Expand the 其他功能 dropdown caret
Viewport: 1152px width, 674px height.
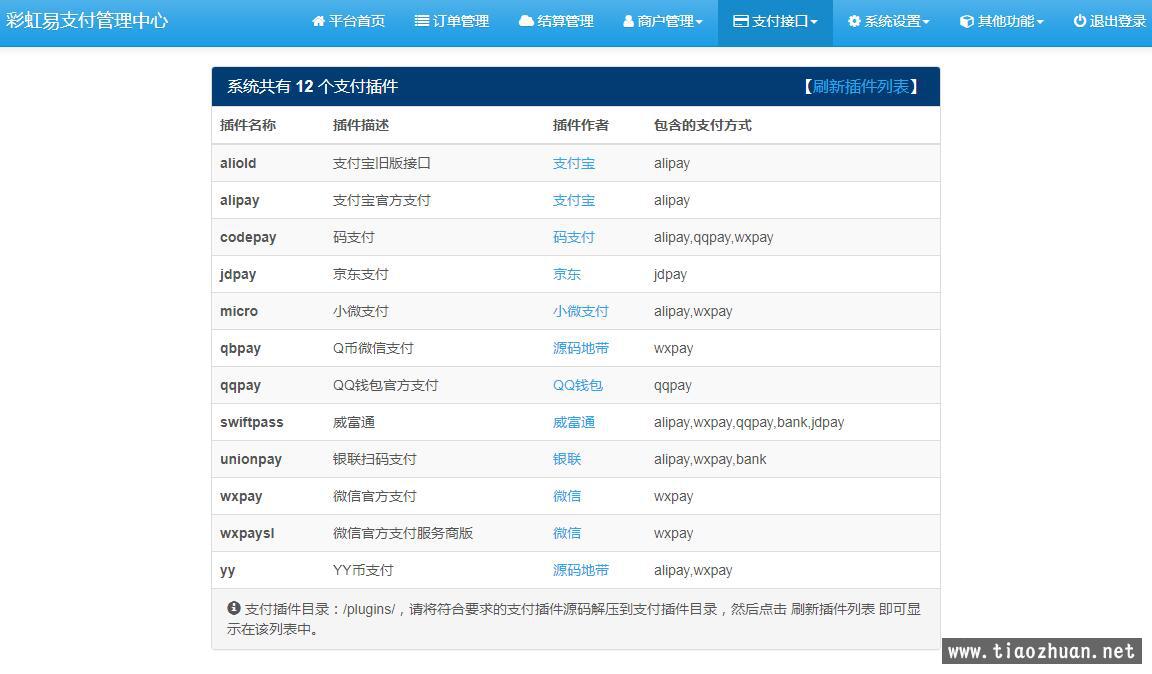coord(1040,23)
